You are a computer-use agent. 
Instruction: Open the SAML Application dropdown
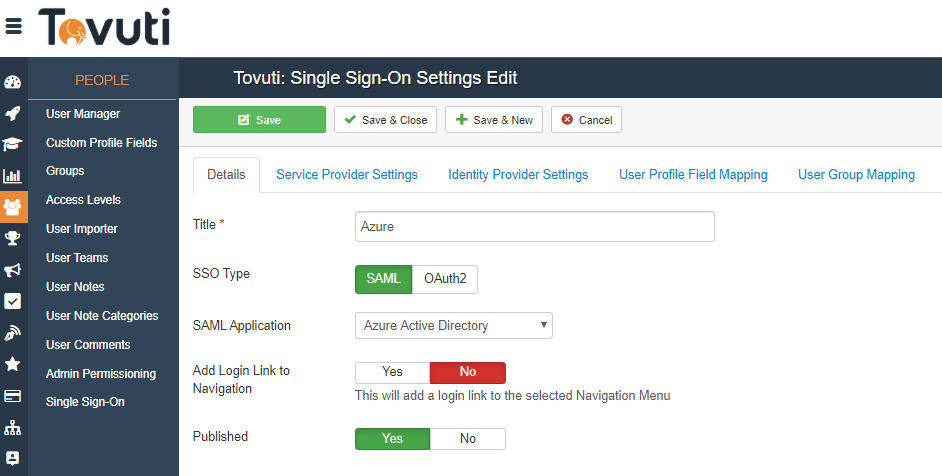click(x=453, y=325)
